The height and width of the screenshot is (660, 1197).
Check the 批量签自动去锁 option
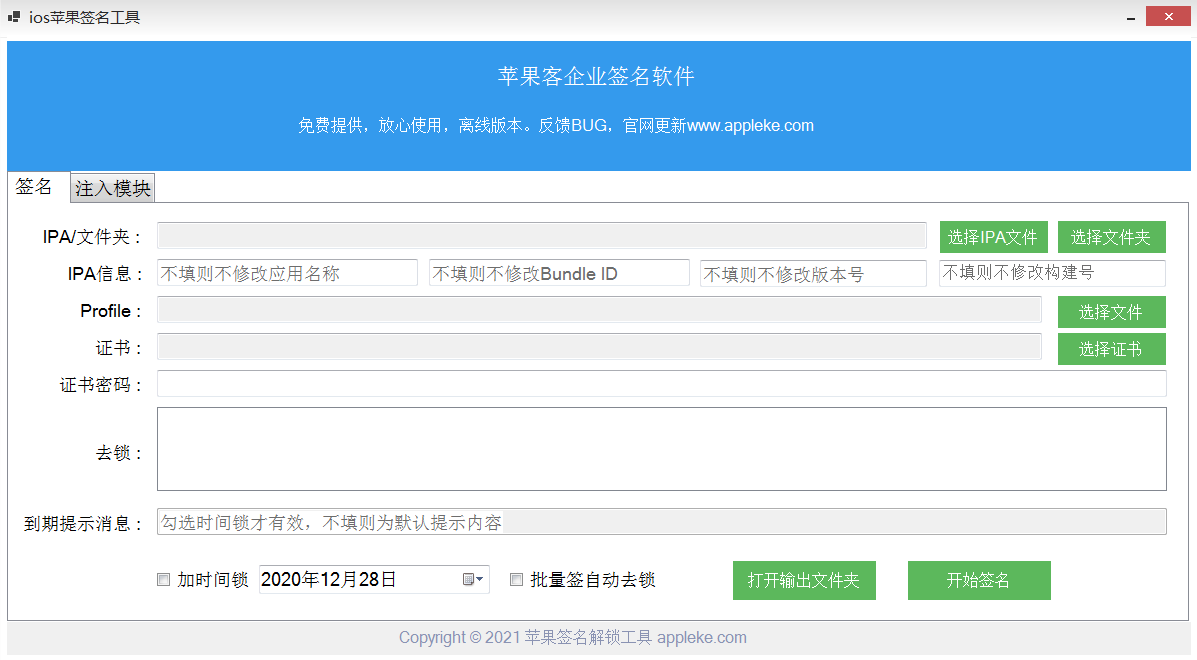click(516, 579)
